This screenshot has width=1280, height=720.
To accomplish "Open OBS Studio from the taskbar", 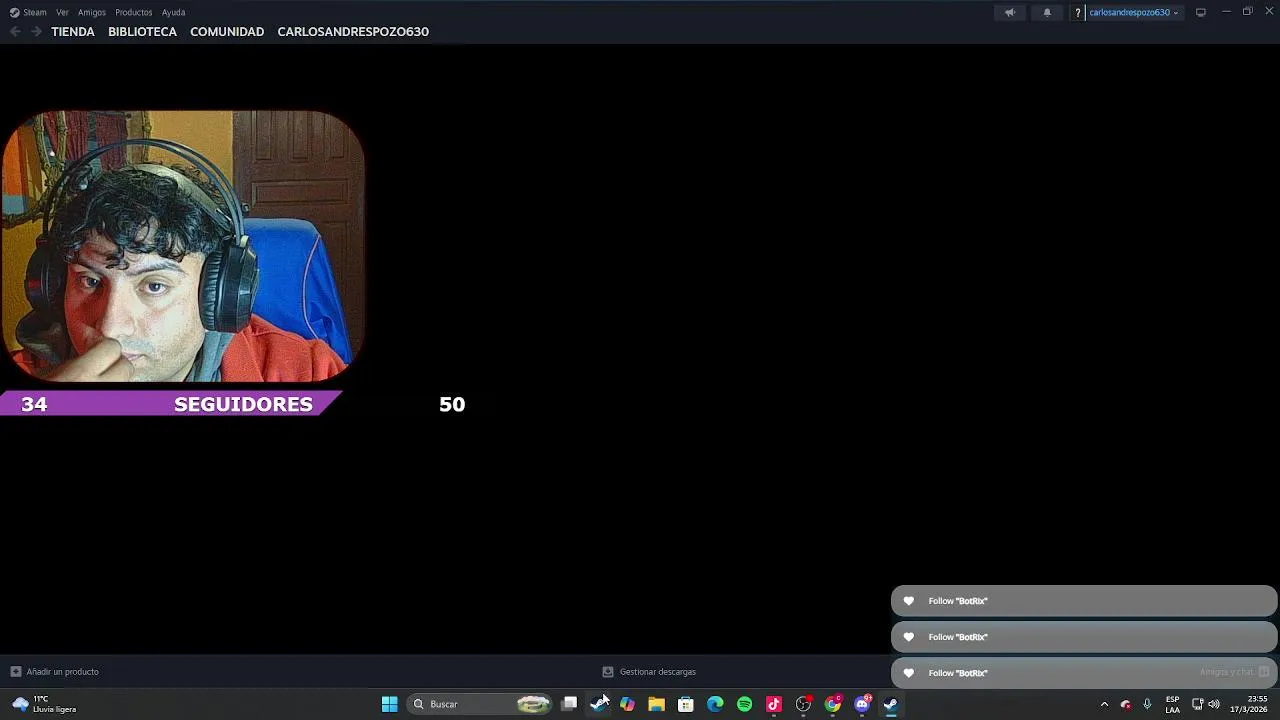I will (803, 704).
